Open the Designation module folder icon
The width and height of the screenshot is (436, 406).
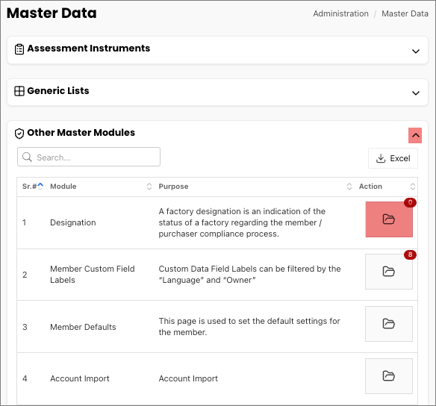(x=389, y=219)
